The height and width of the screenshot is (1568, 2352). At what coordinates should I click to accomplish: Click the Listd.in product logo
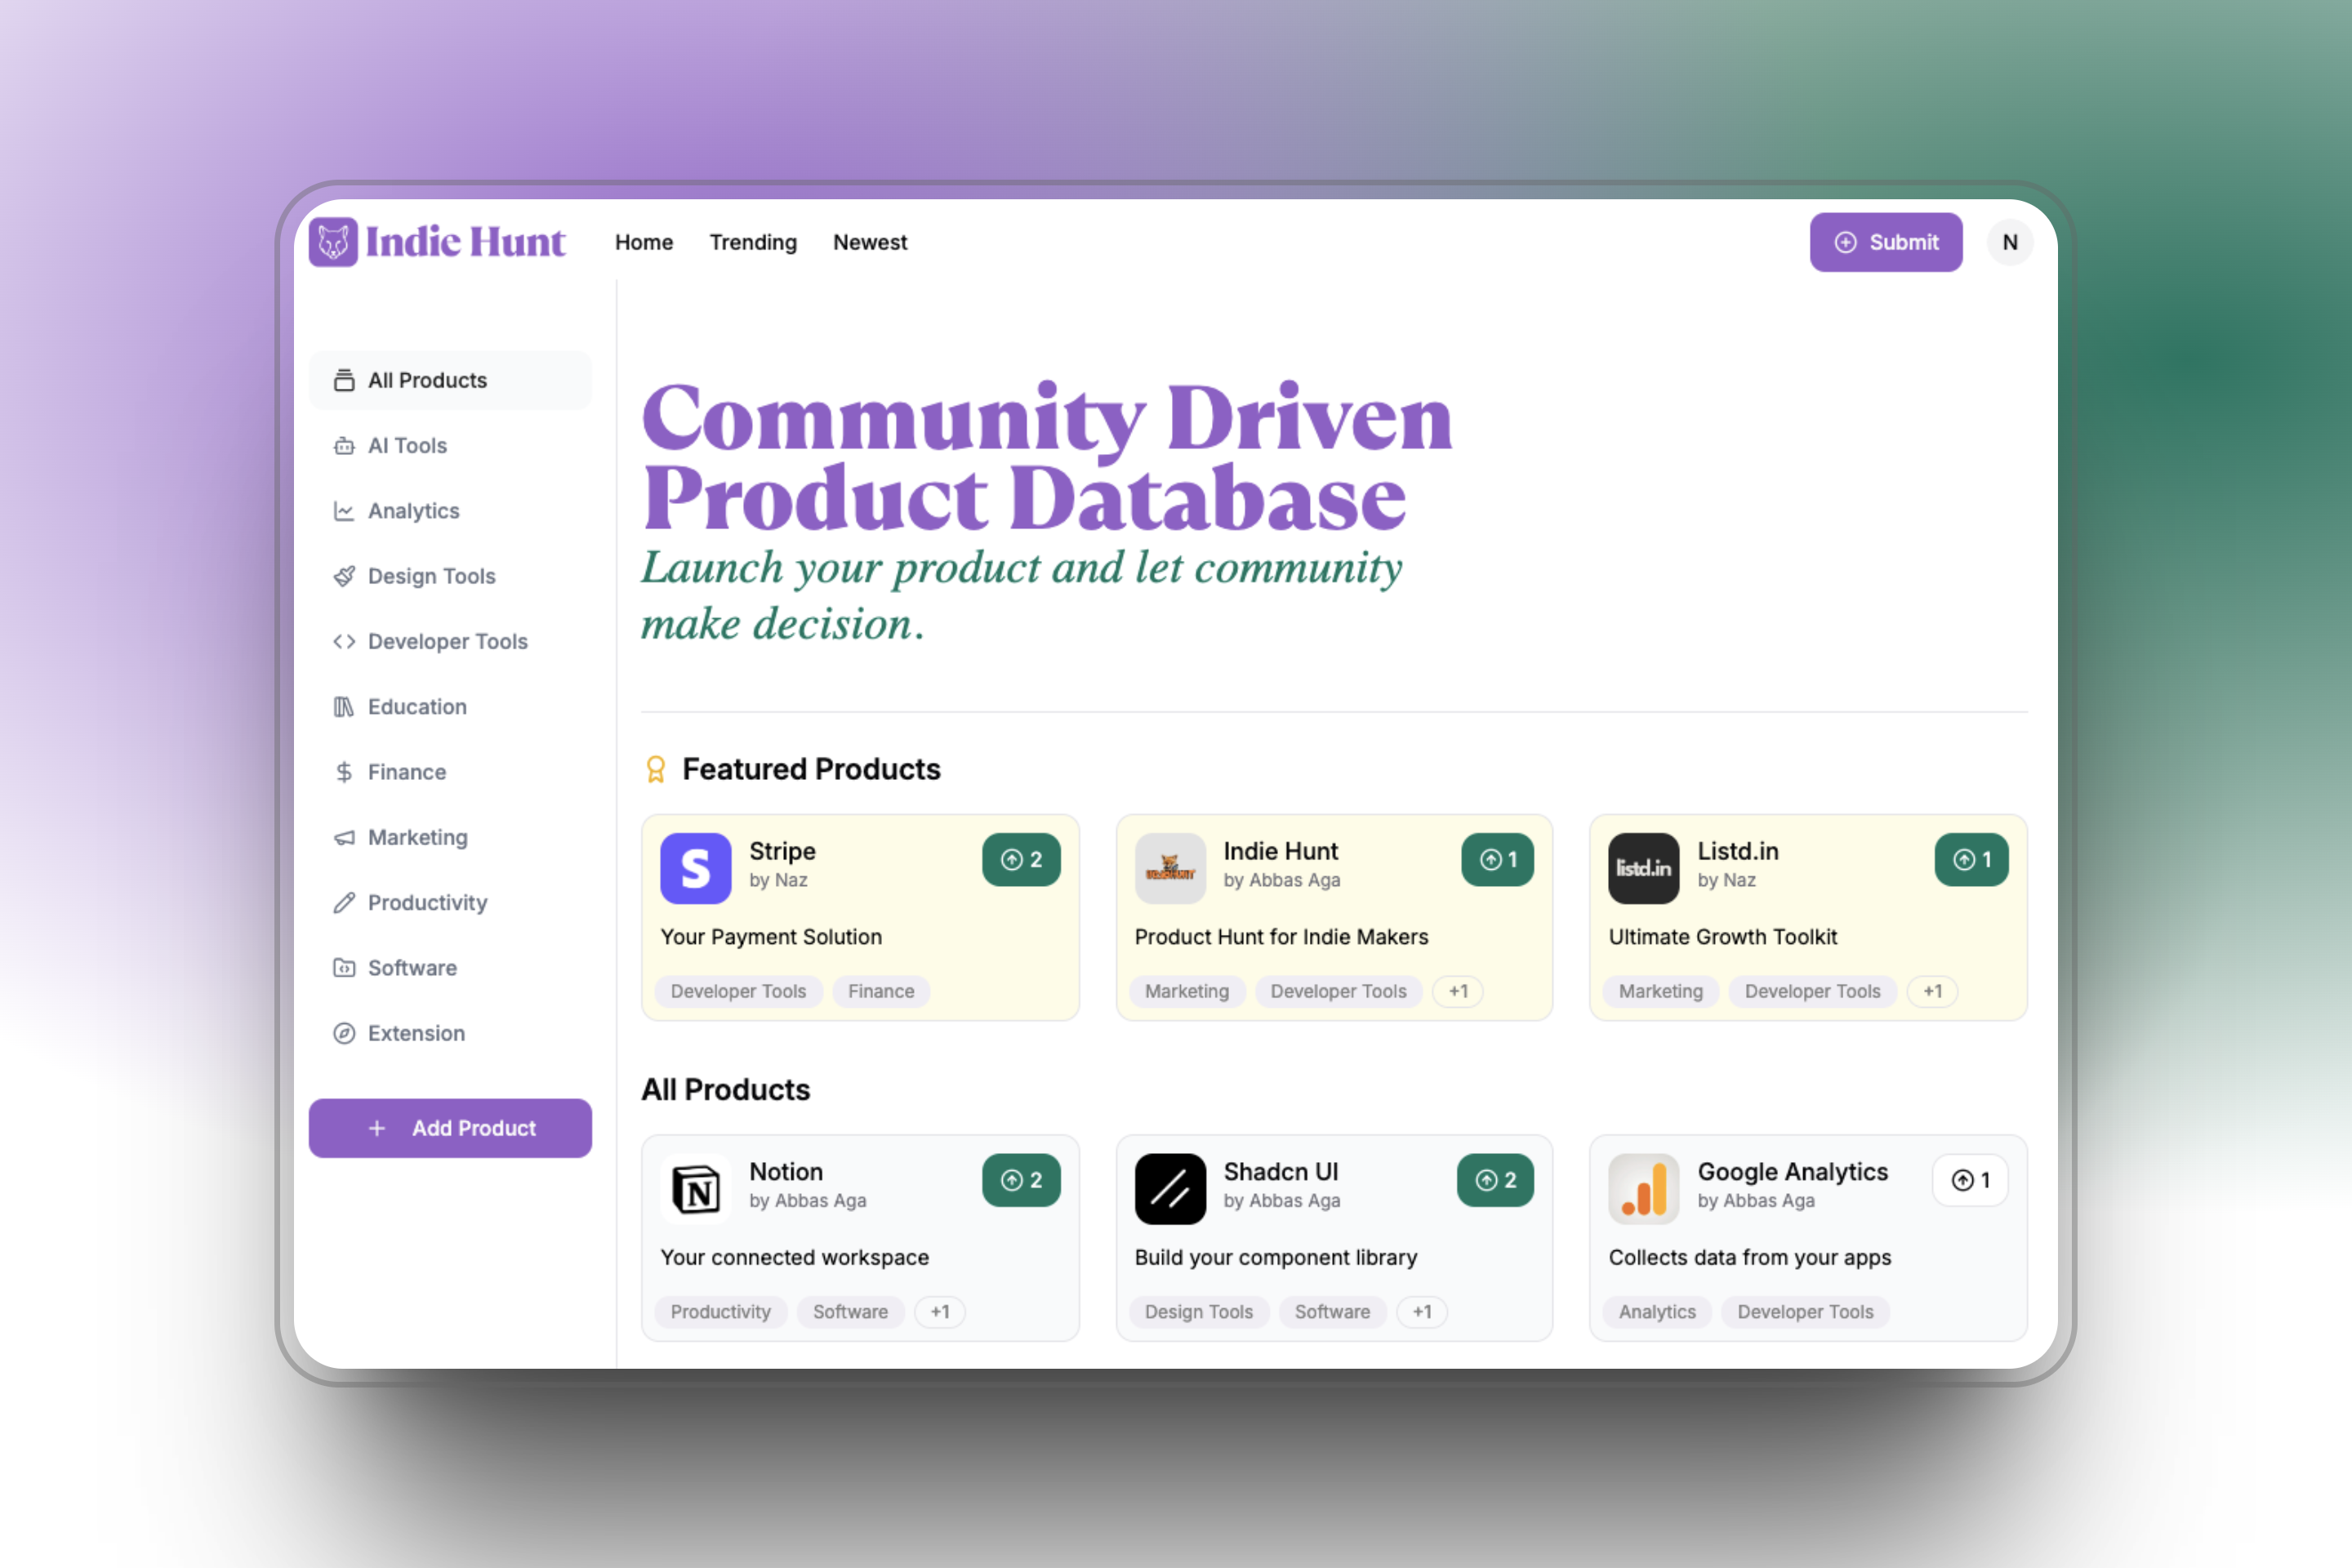[1644, 868]
